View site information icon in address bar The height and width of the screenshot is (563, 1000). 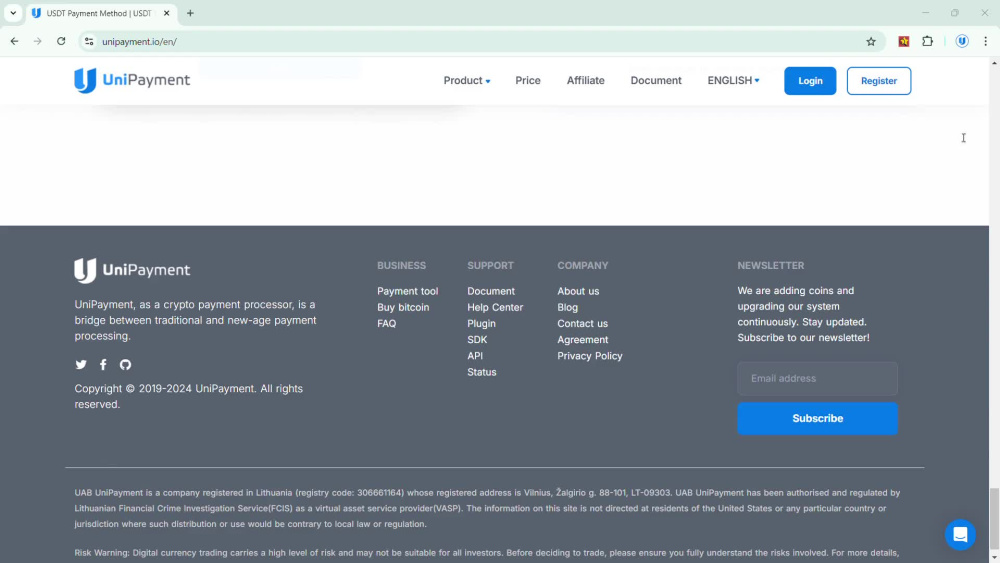pos(89,41)
